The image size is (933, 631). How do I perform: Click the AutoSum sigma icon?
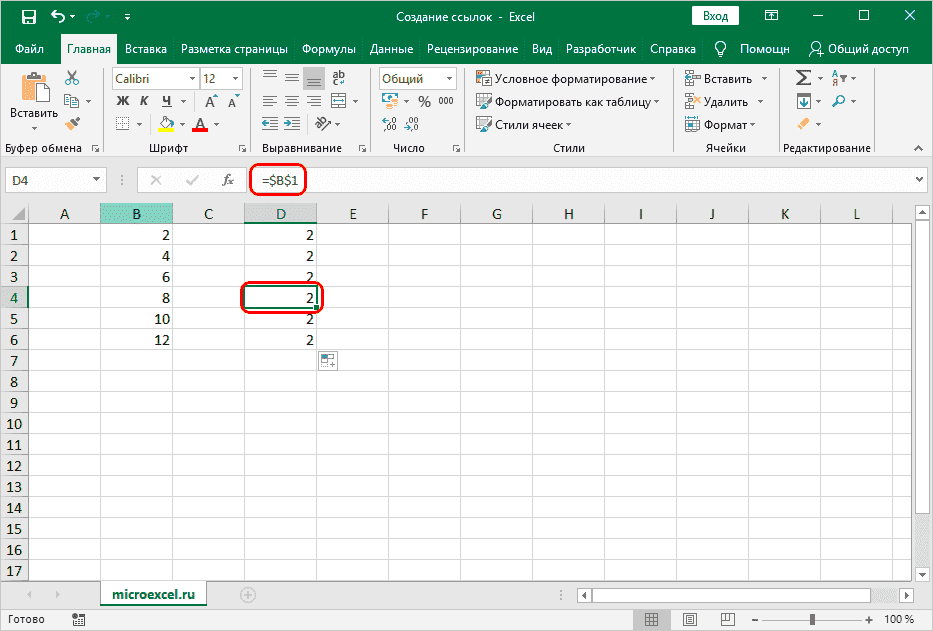[803, 78]
